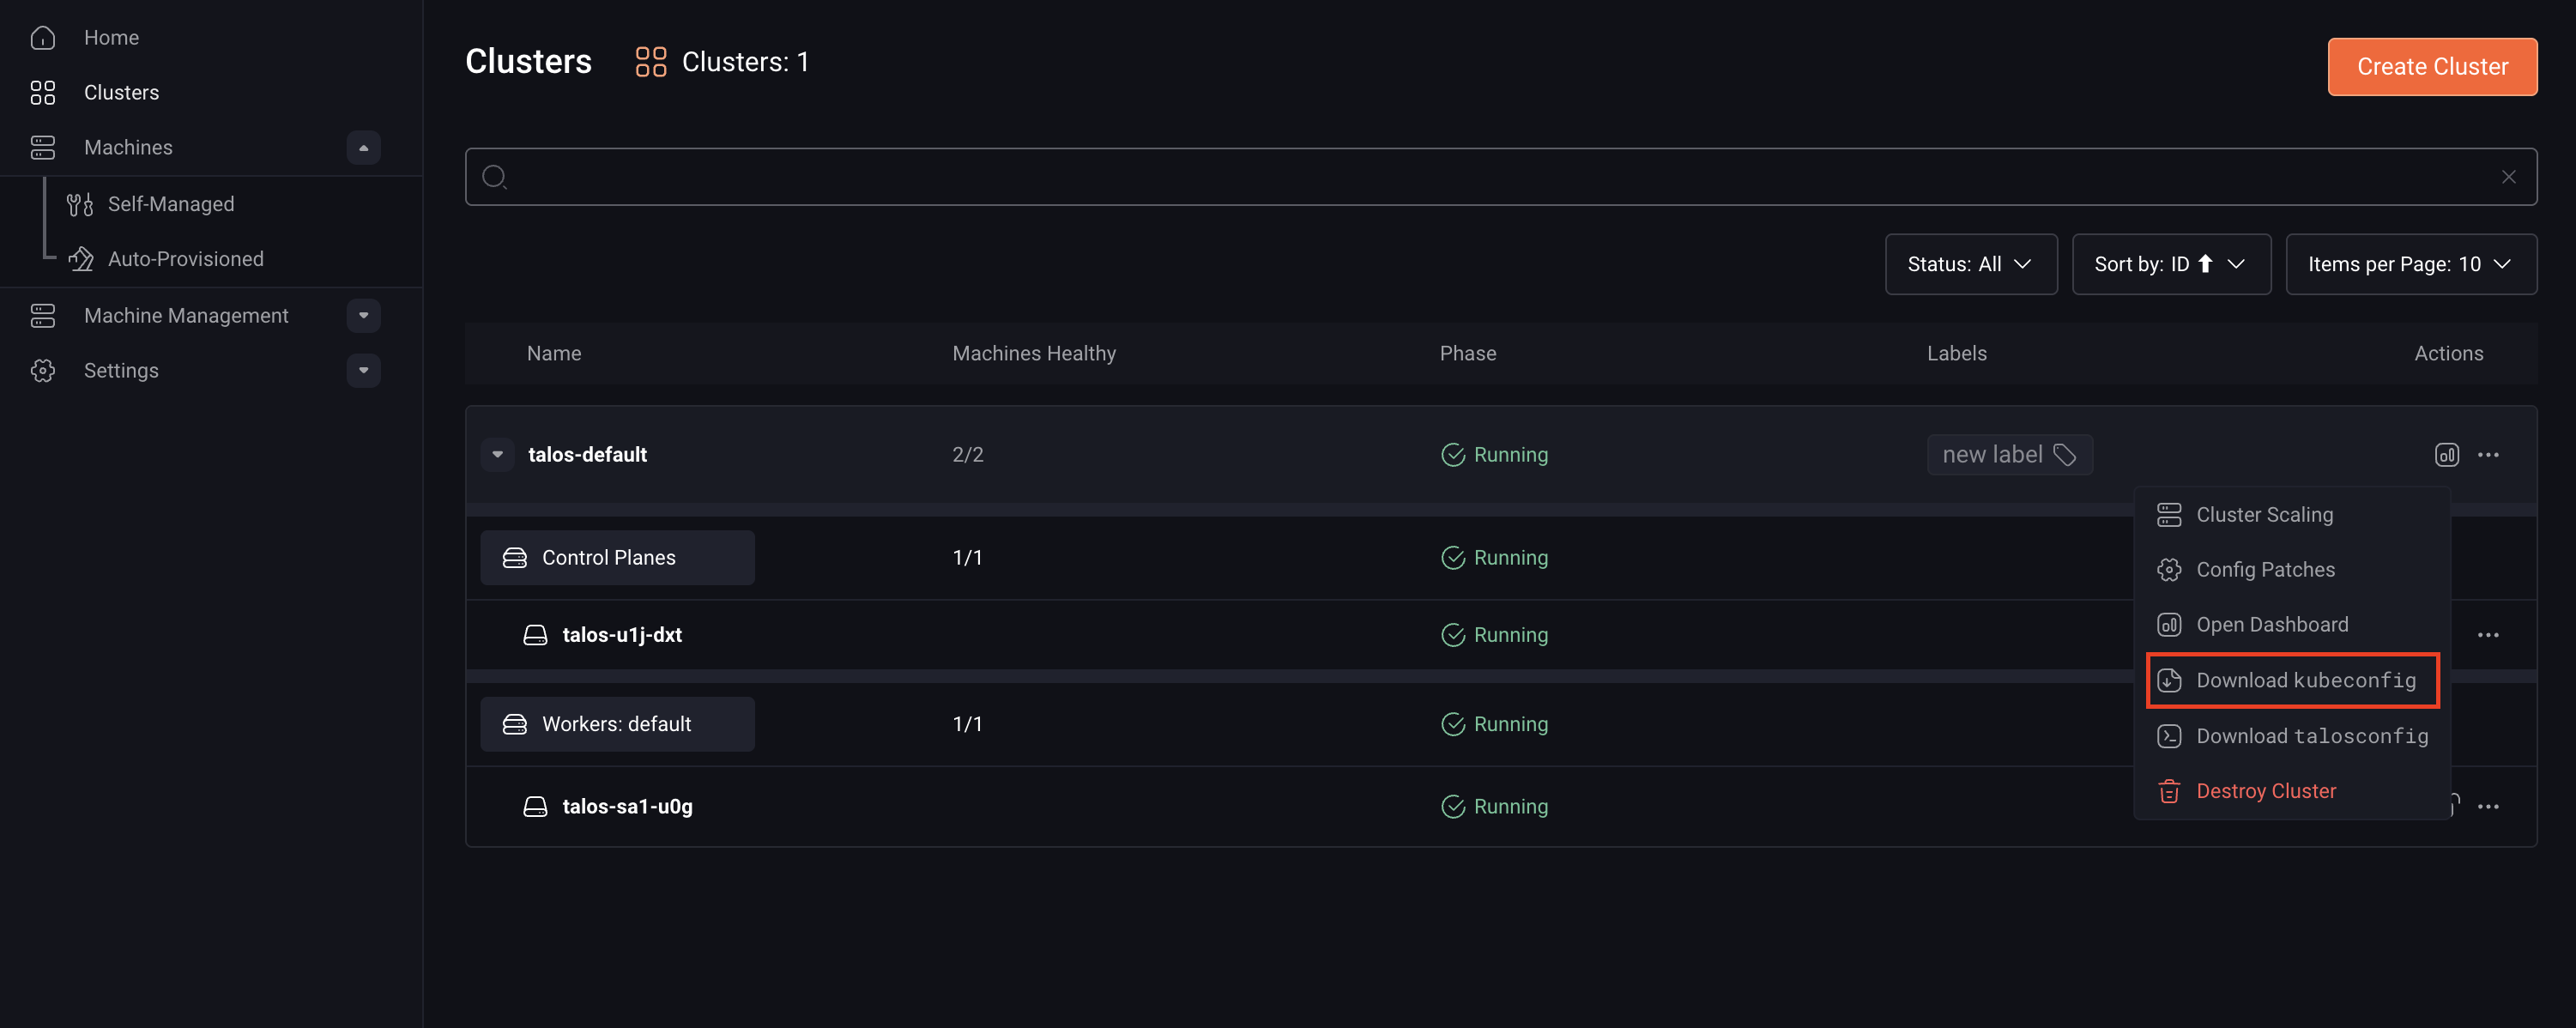The width and height of the screenshot is (2576, 1028).
Task: Select the Self-Managed machines icon
Action: (79, 203)
